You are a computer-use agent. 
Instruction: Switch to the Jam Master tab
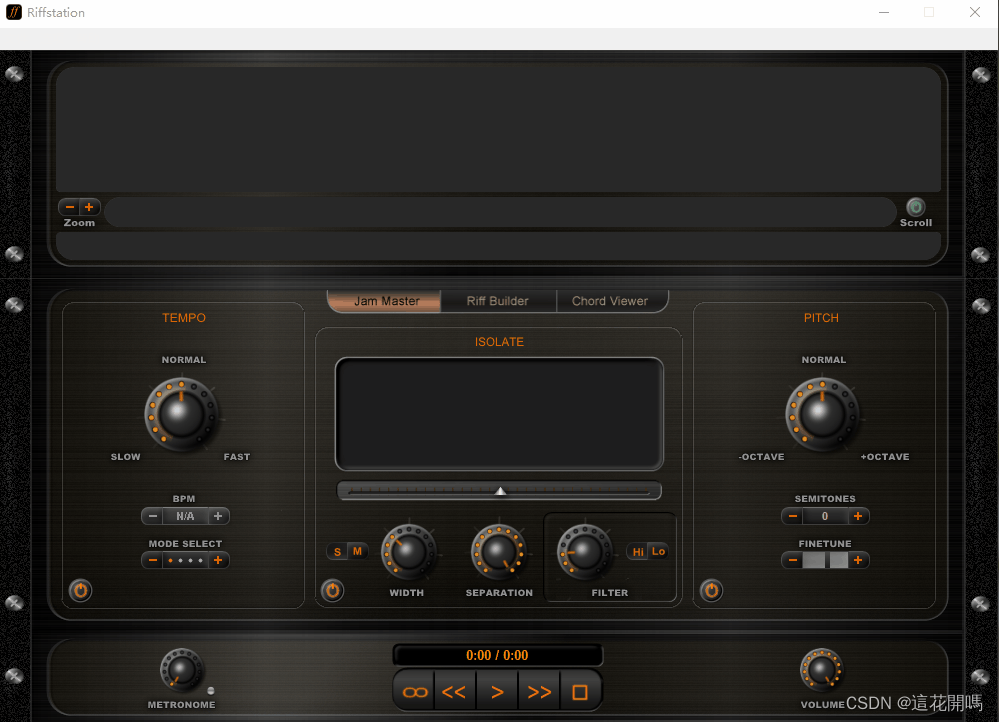click(384, 301)
